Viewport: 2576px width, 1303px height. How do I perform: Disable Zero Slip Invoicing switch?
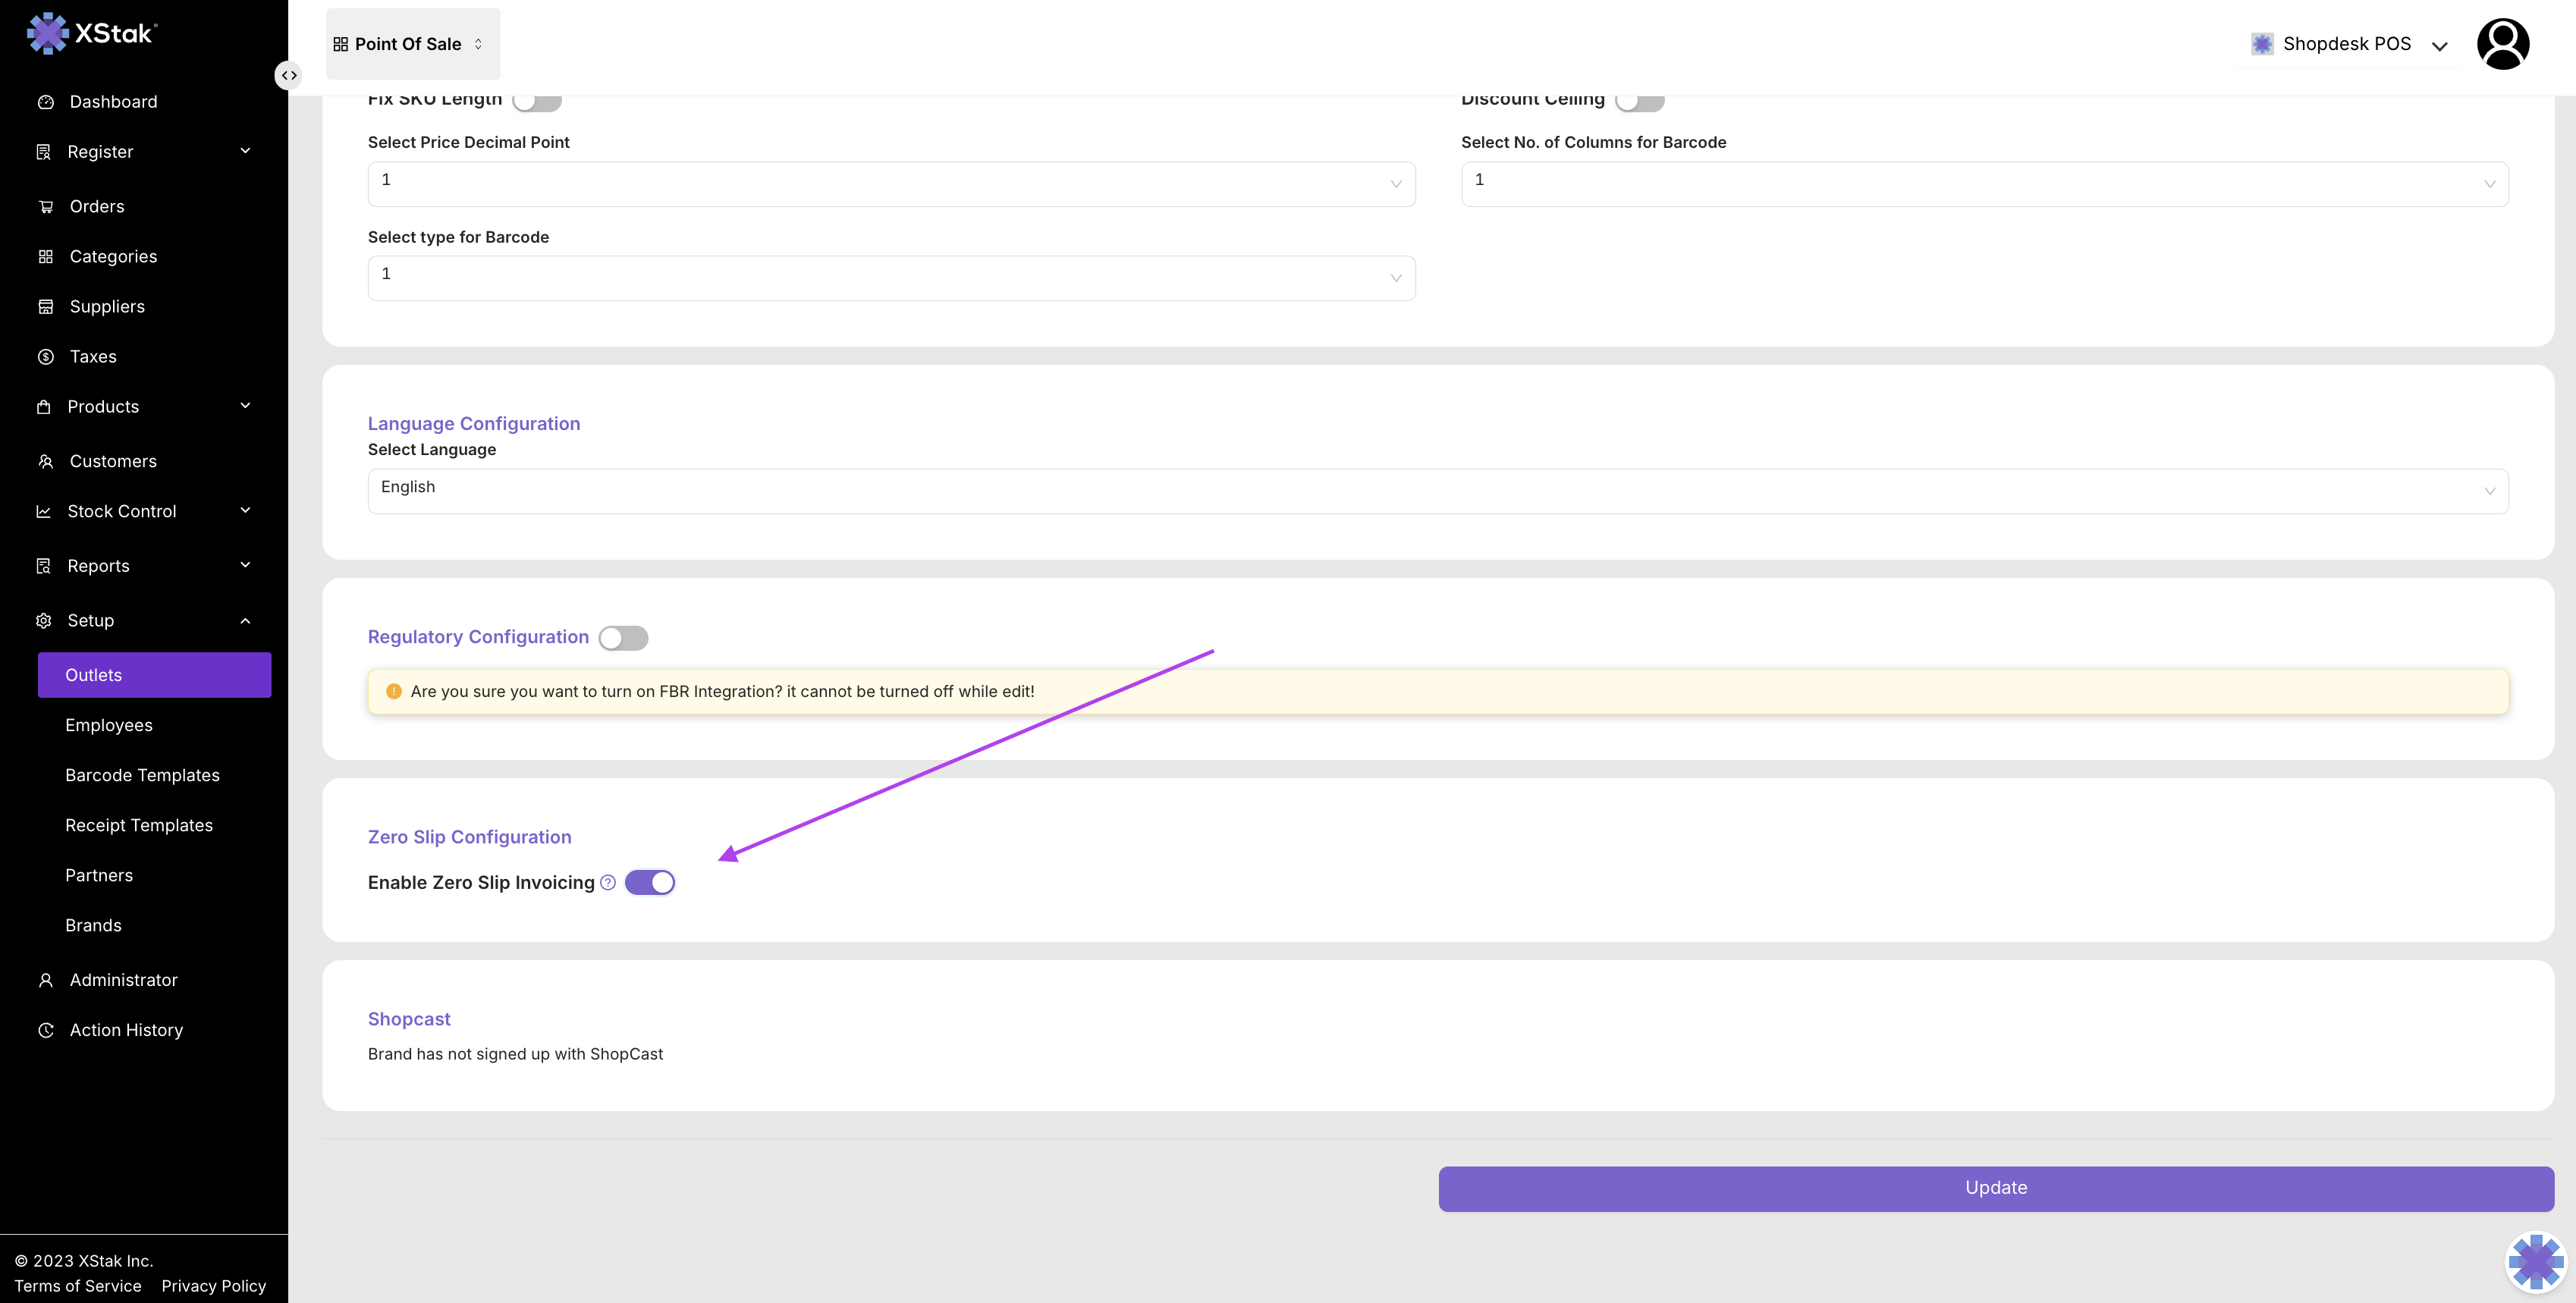click(x=649, y=883)
